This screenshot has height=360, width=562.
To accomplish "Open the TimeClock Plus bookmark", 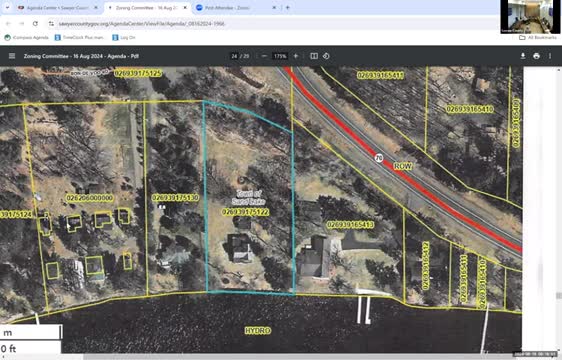I will pos(79,37).
